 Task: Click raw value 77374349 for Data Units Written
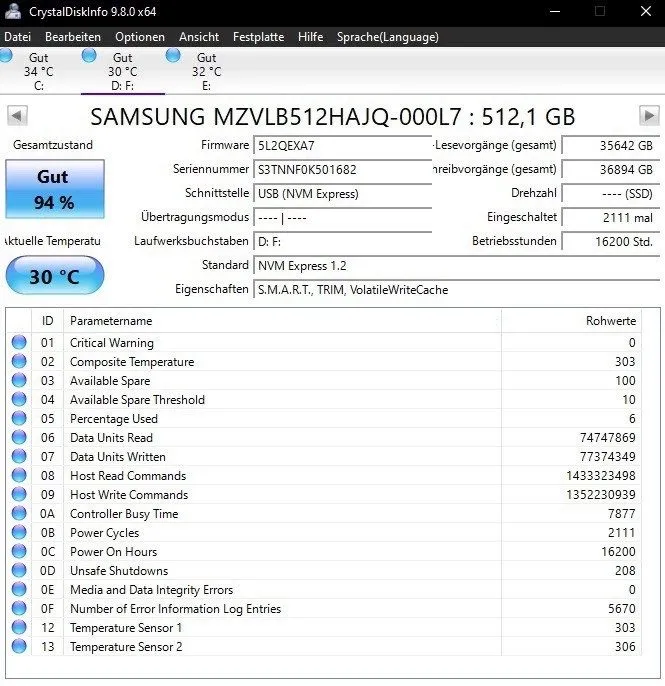(608, 457)
